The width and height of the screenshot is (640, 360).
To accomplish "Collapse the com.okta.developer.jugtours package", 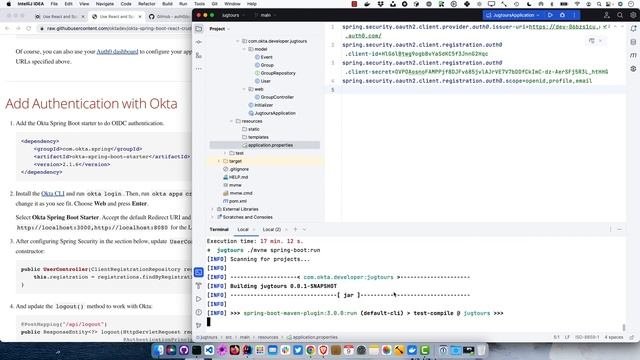I will pyautogui.click(x=238, y=41).
